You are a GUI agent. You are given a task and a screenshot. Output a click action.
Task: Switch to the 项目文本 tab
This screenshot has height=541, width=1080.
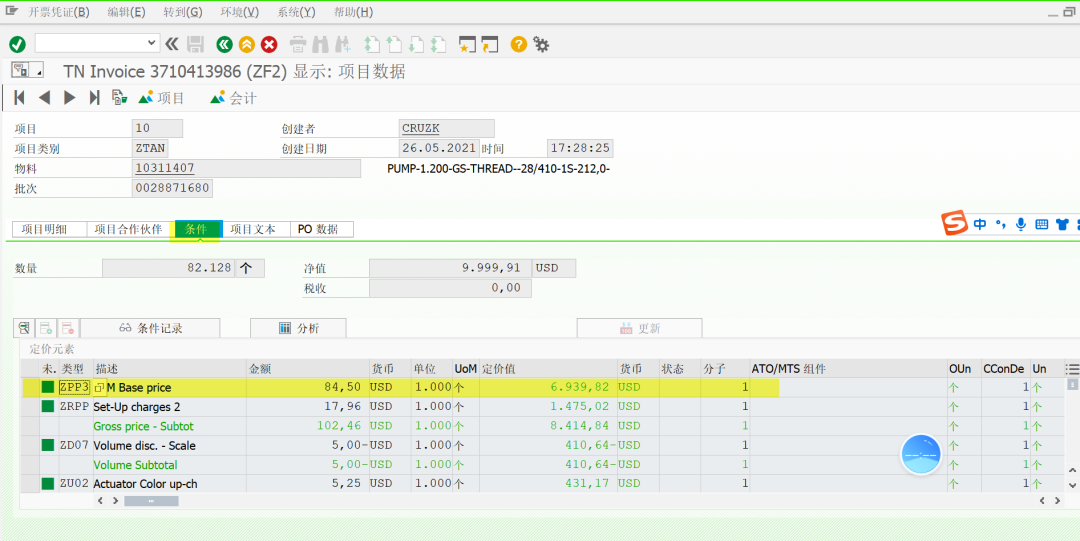(253, 229)
